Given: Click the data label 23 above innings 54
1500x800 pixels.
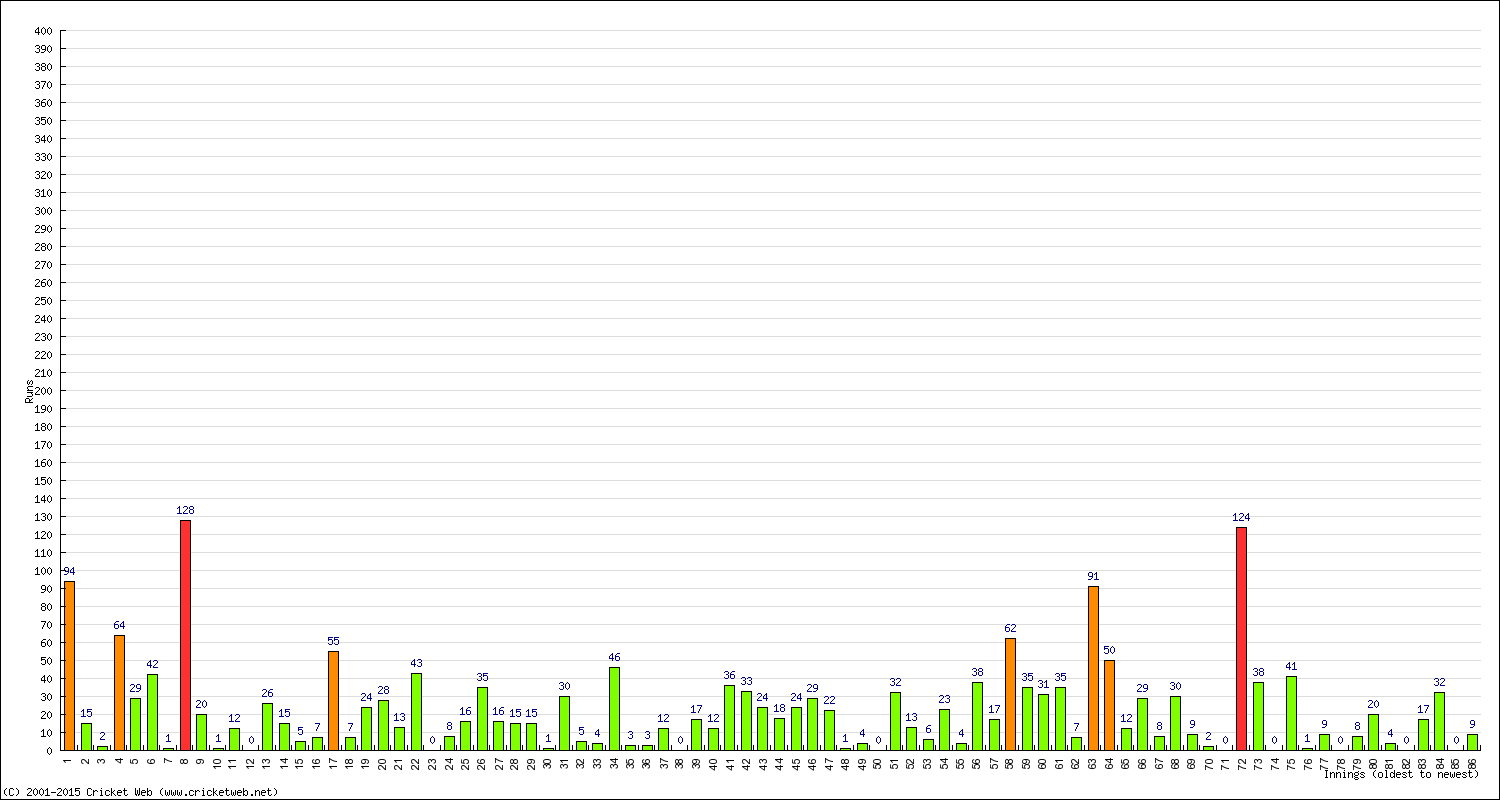Looking at the screenshot, I should [944, 699].
